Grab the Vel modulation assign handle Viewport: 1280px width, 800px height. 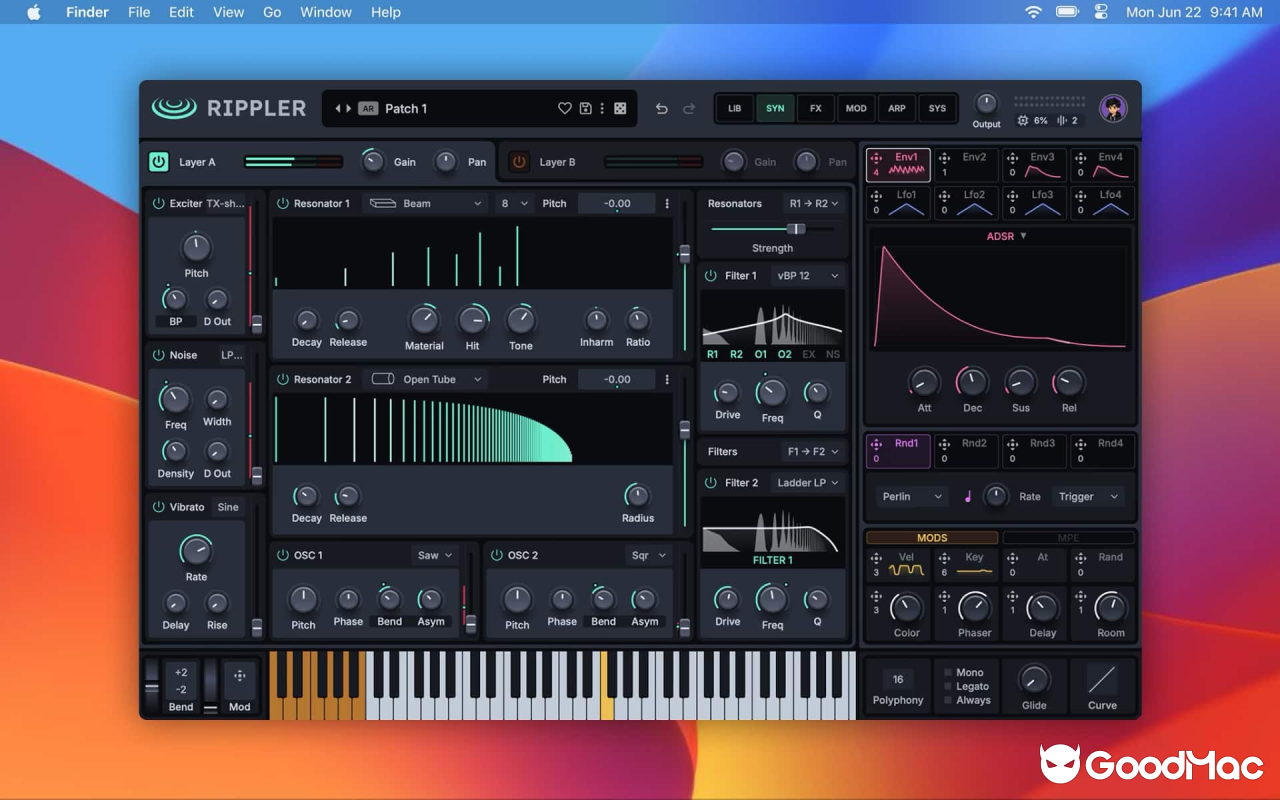point(876,558)
